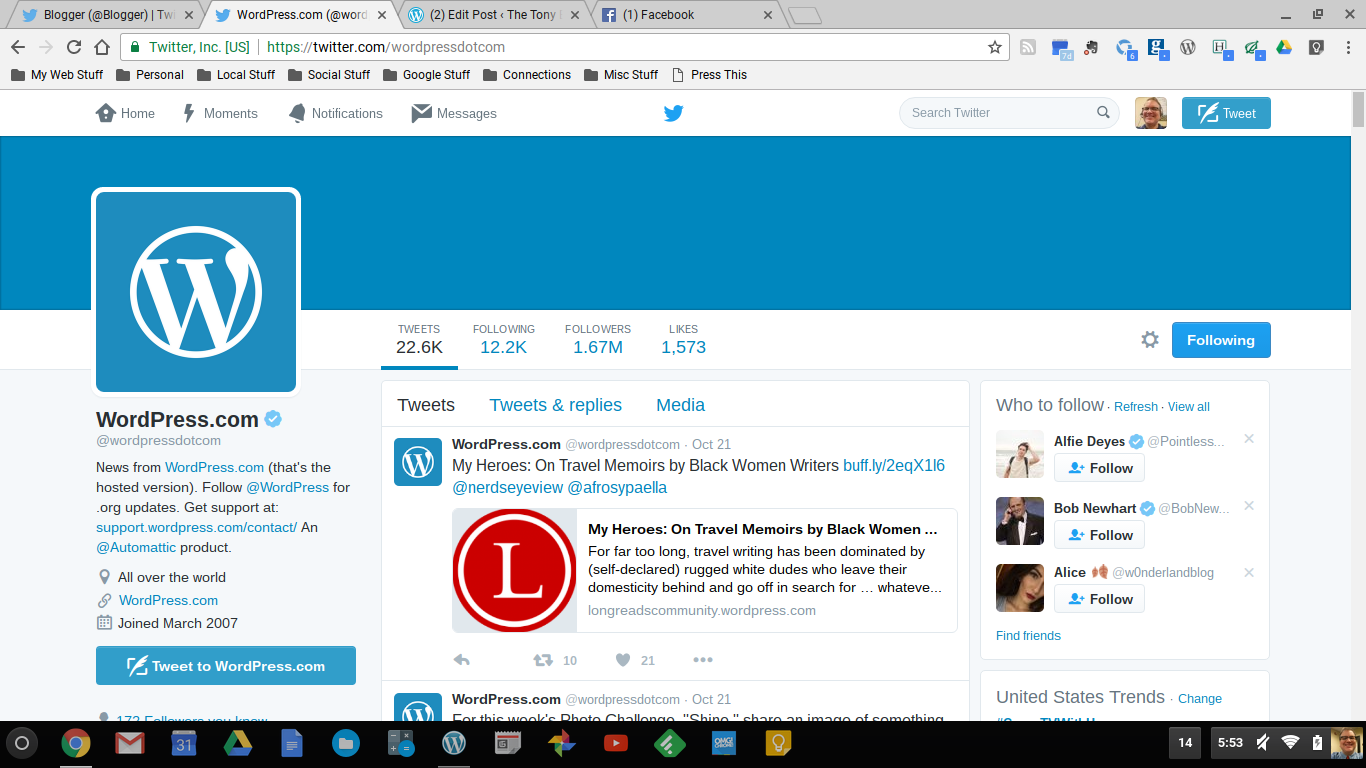1366x768 pixels.
Task: Follow Alfie Deyes
Action: [1099, 468]
